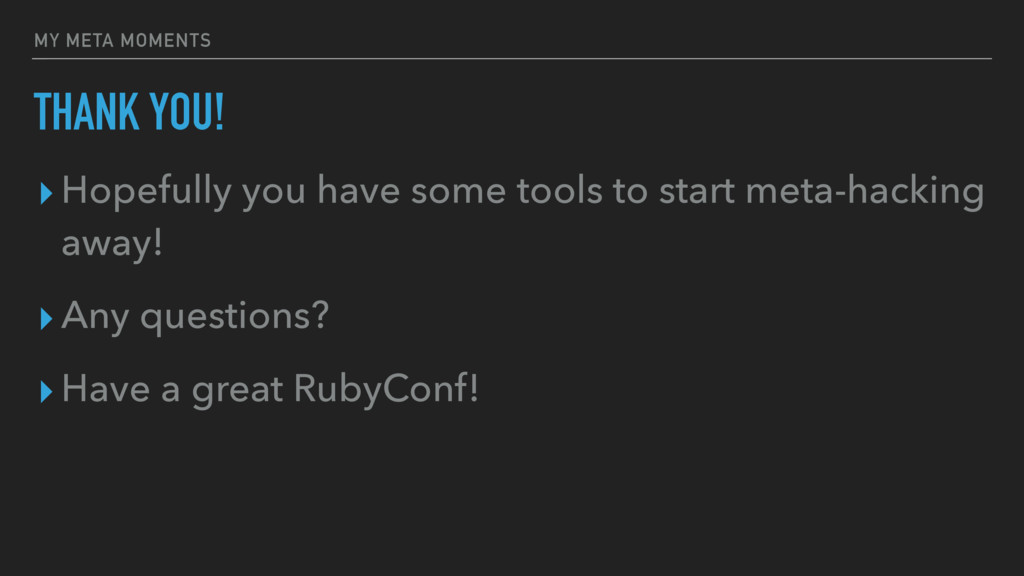Click the word "RubyConf!" in last bullet
Screen dimensions: 1024x576
(x=386, y=390)
